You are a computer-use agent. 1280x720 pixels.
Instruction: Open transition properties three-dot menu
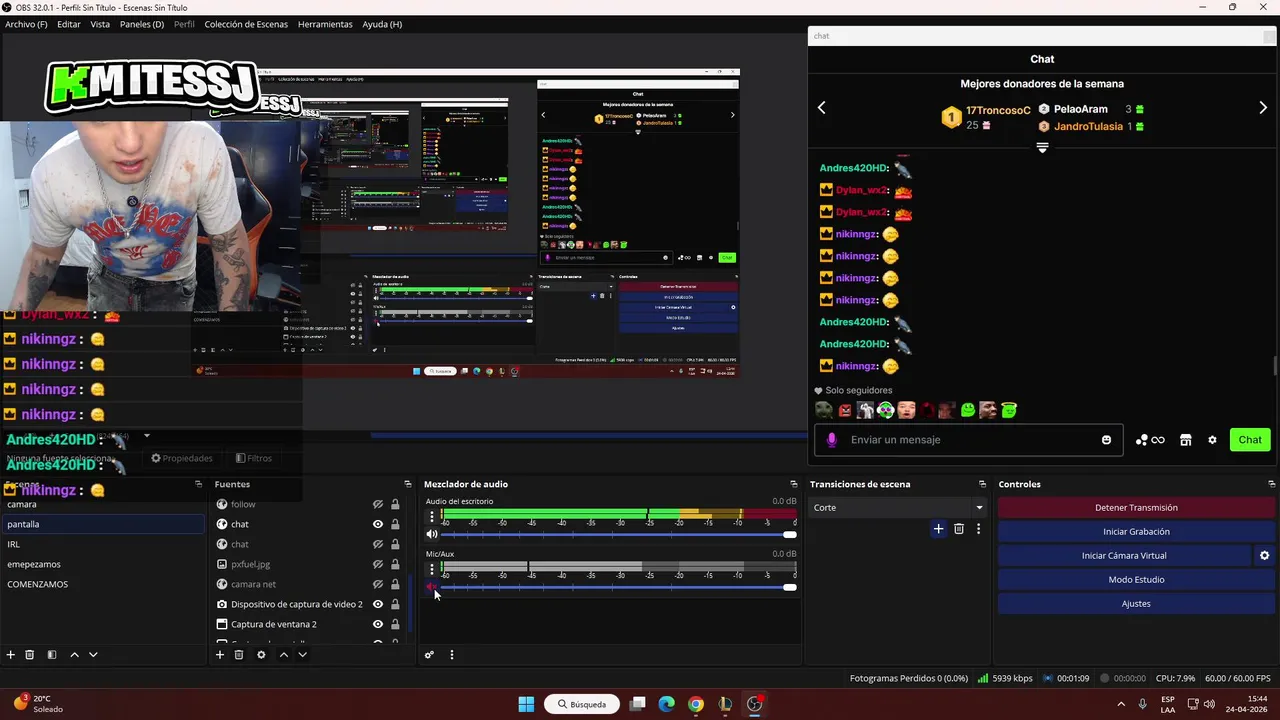coord(978,529)
